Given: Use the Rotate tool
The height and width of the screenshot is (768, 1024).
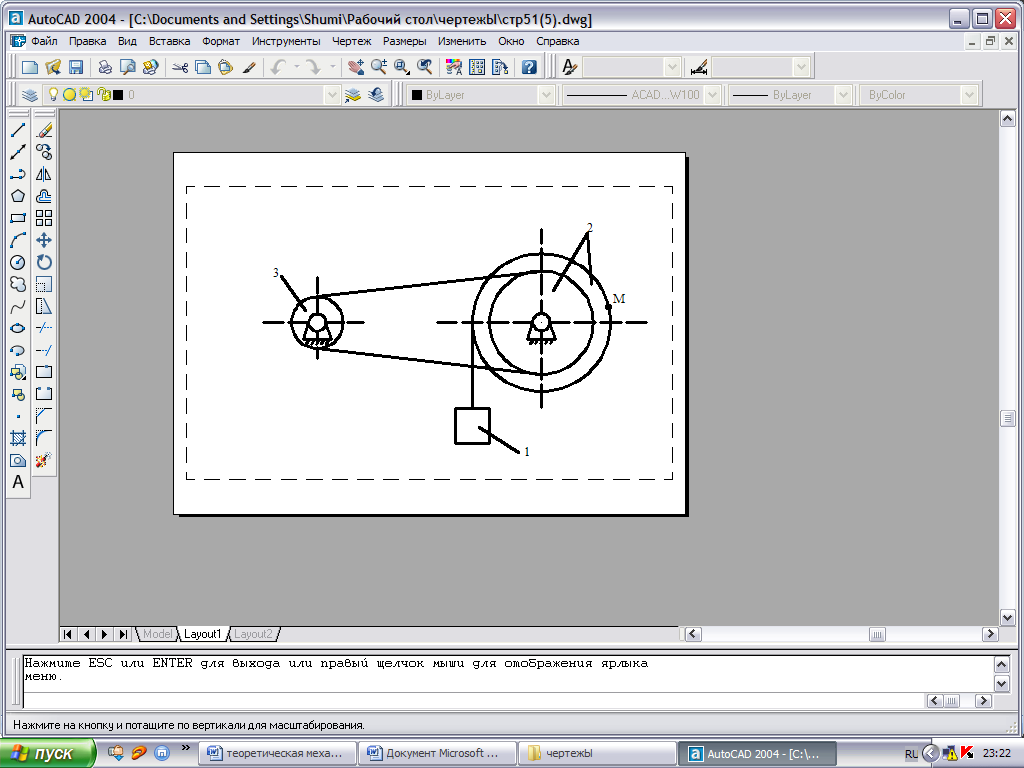Looking at the screenshot, I should pyautogui.click(x=44, y=262).
